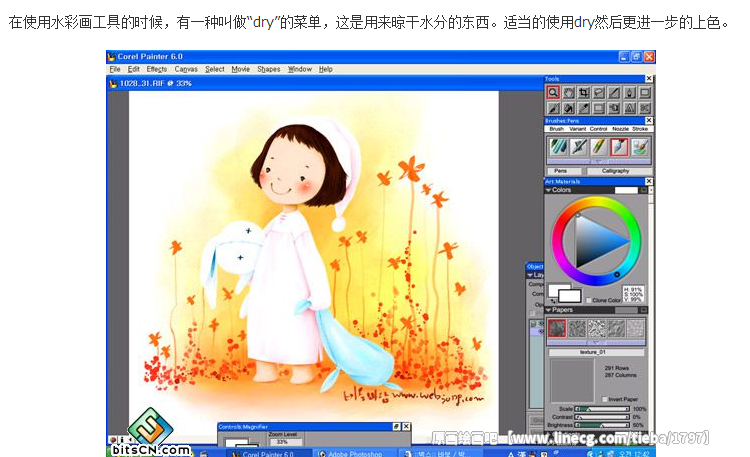Open the texture_01 paper dropdown
This screenshot has width=750, height=457.
click(596, 352)
